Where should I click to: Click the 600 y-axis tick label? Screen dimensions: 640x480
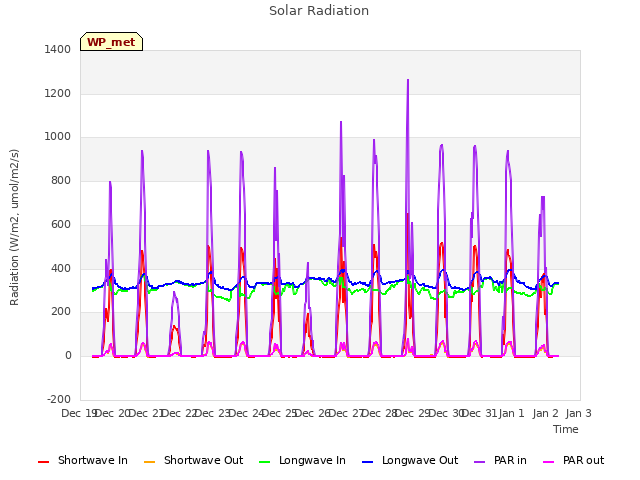tap(61, 224)
